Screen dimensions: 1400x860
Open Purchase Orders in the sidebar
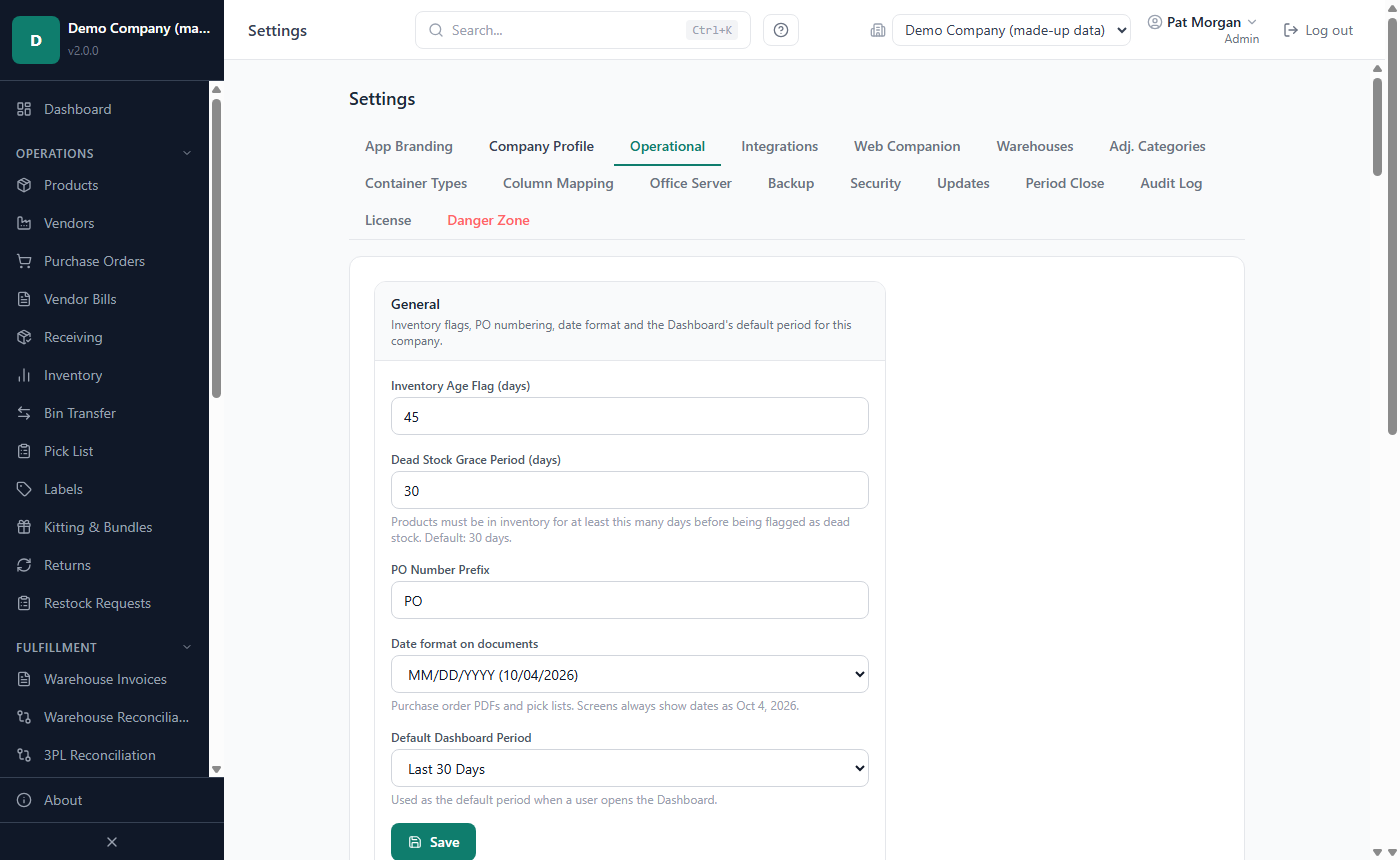pos(105,261)
